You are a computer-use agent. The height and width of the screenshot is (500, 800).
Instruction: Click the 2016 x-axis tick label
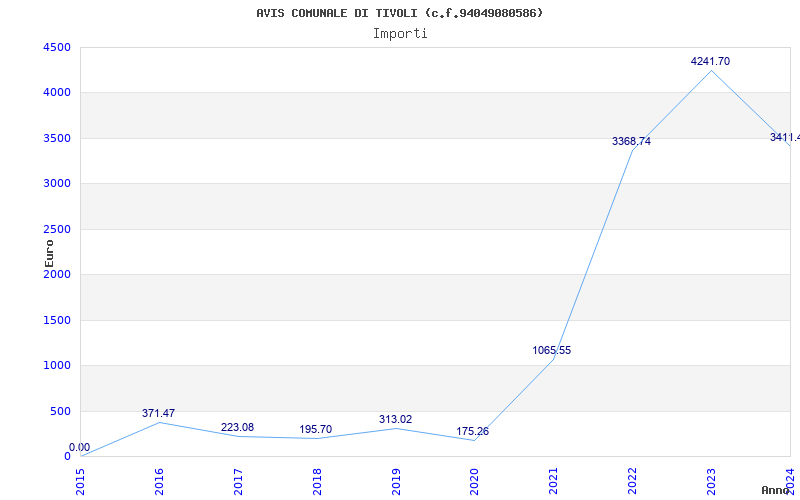tap(159, 482)
